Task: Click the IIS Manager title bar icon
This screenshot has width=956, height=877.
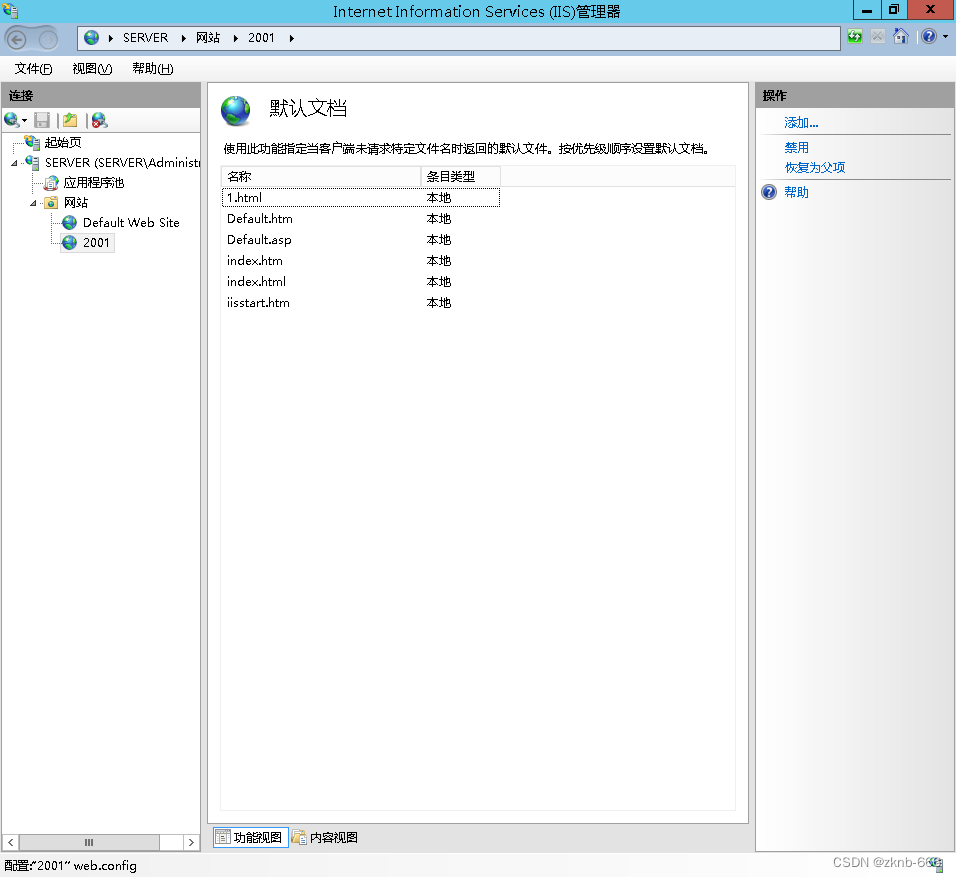Action: pyautogui.click(x=10, y=10)
